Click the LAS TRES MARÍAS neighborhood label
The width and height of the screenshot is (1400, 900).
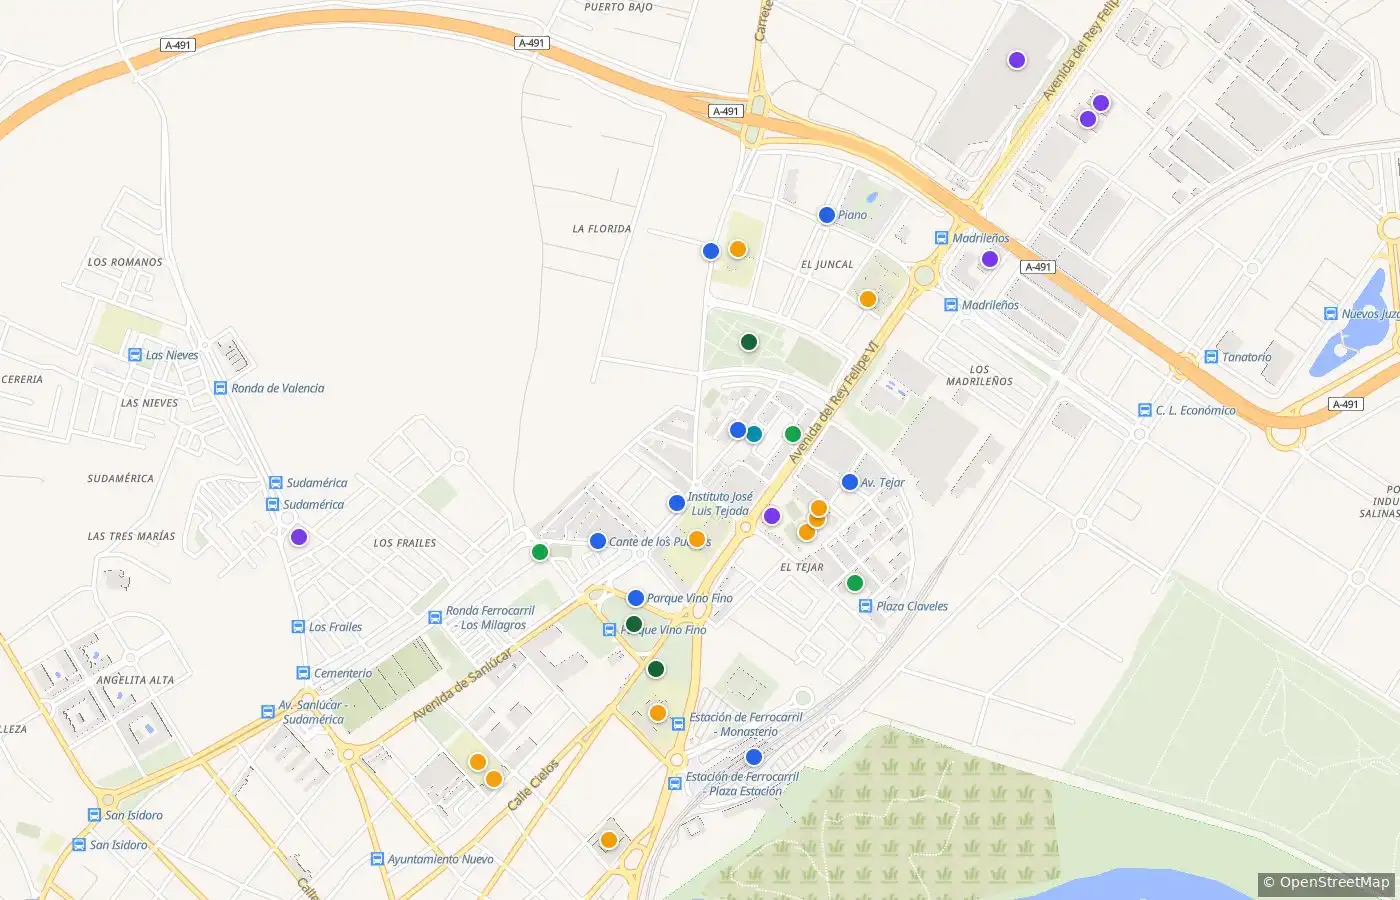coord(131,536)
